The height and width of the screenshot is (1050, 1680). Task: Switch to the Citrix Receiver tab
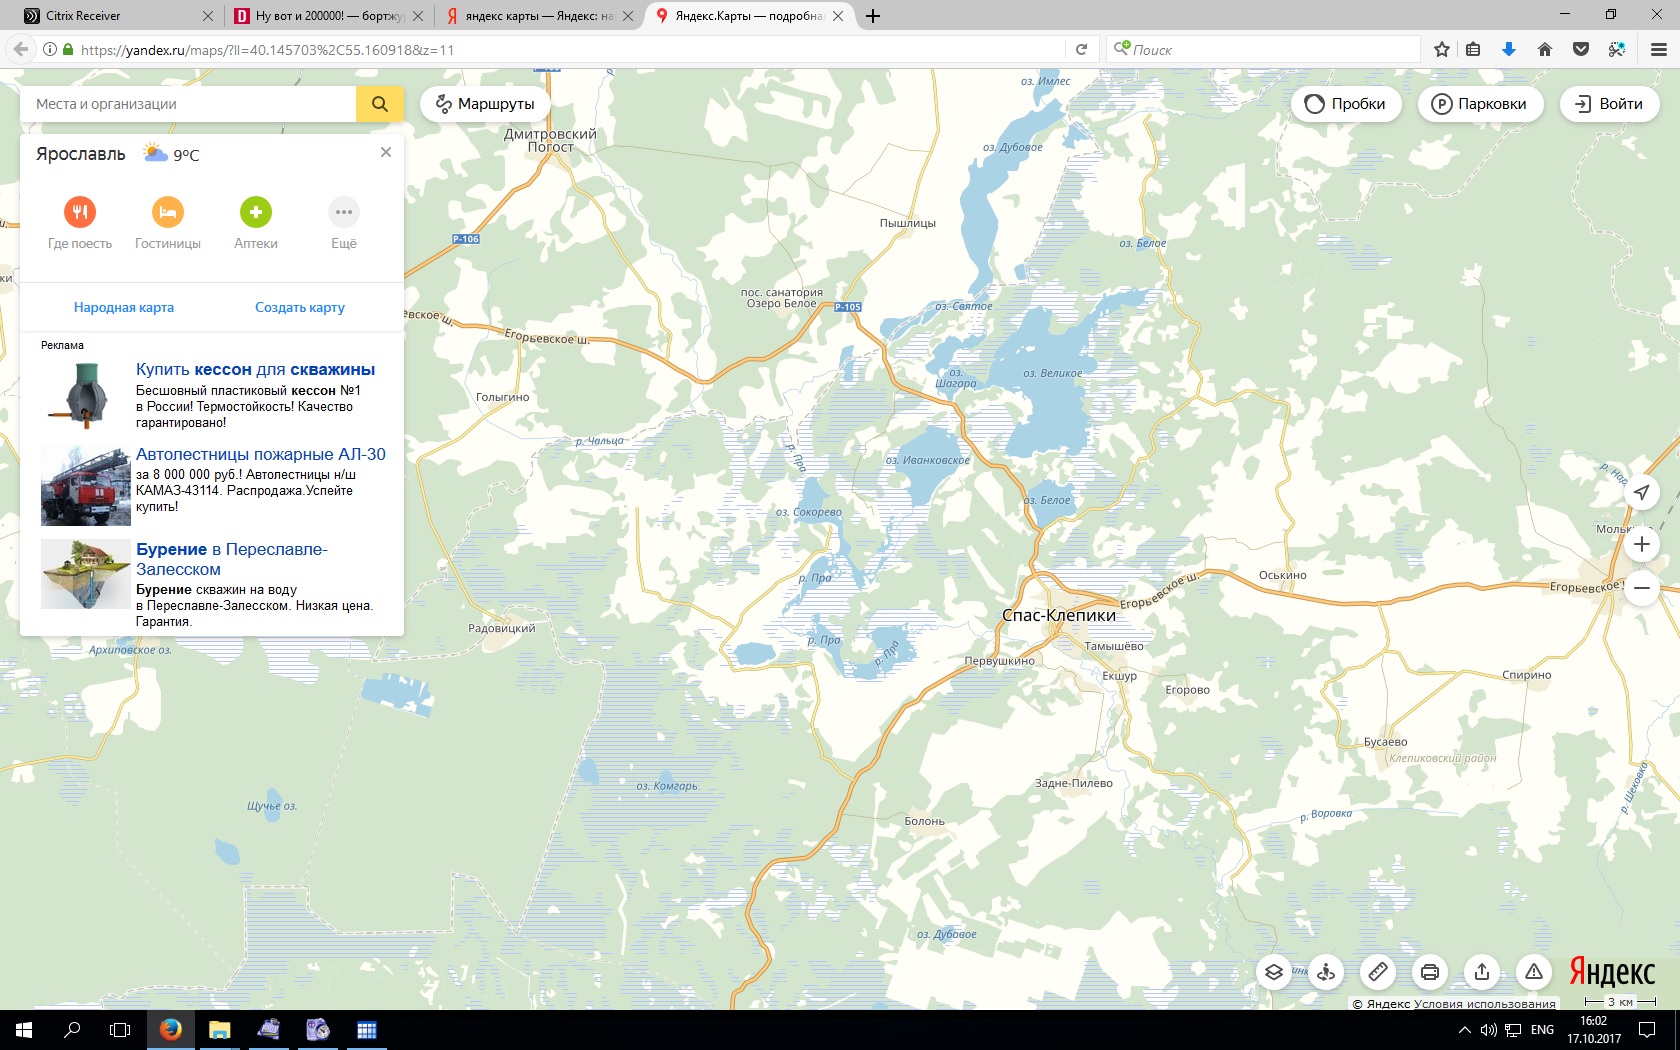point(110,16)
